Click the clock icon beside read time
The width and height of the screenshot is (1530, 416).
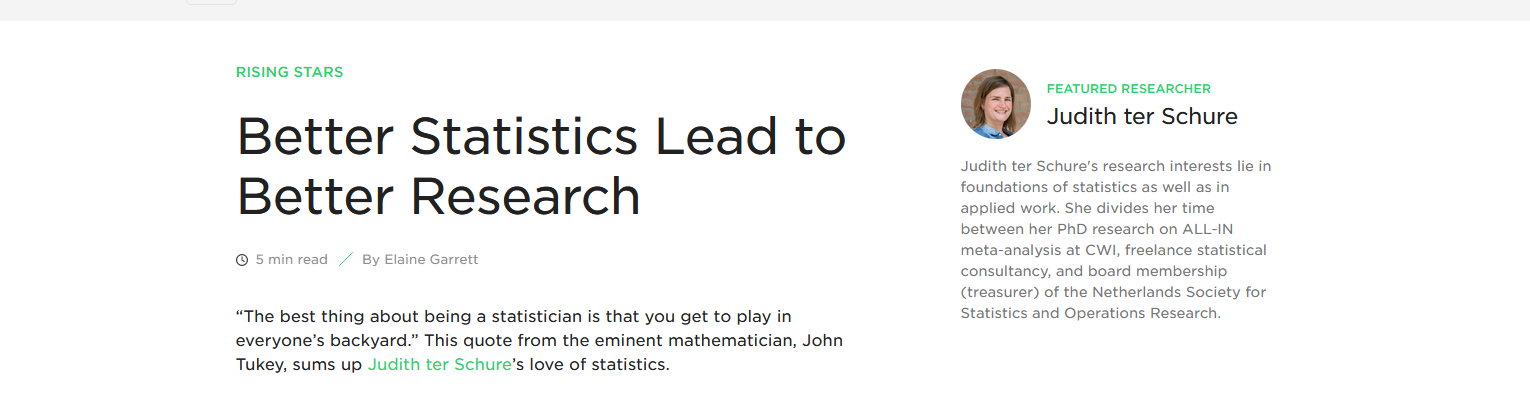[x=242, y=260]
